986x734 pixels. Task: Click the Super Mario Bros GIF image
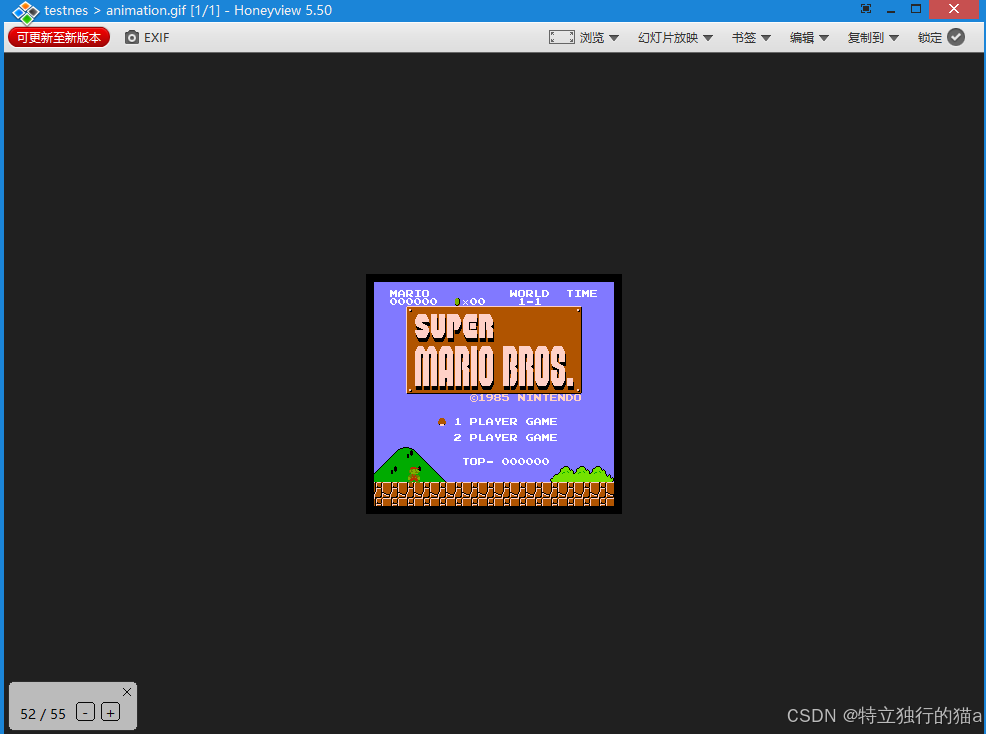[494, 394]
